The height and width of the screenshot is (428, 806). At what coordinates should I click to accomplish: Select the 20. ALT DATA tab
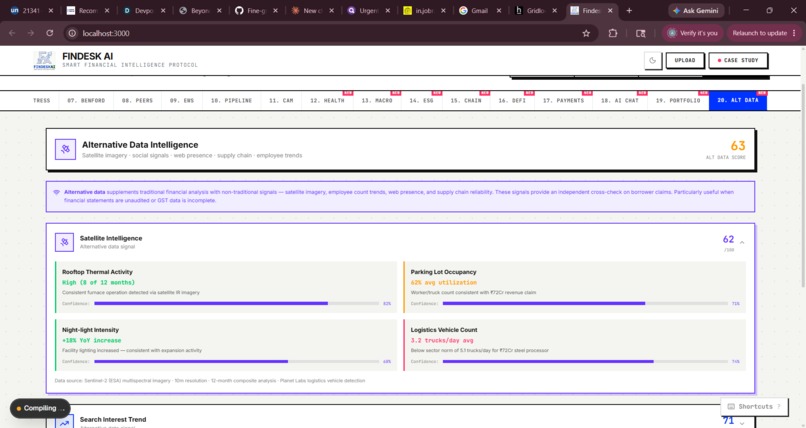738,101
